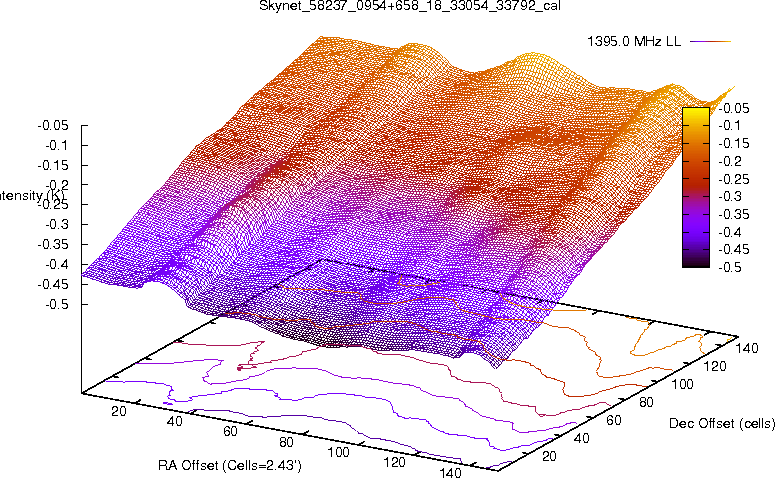Choose tick 140 on the RA Offset axis
Screen dimensions: 775x478
[450, 472]
